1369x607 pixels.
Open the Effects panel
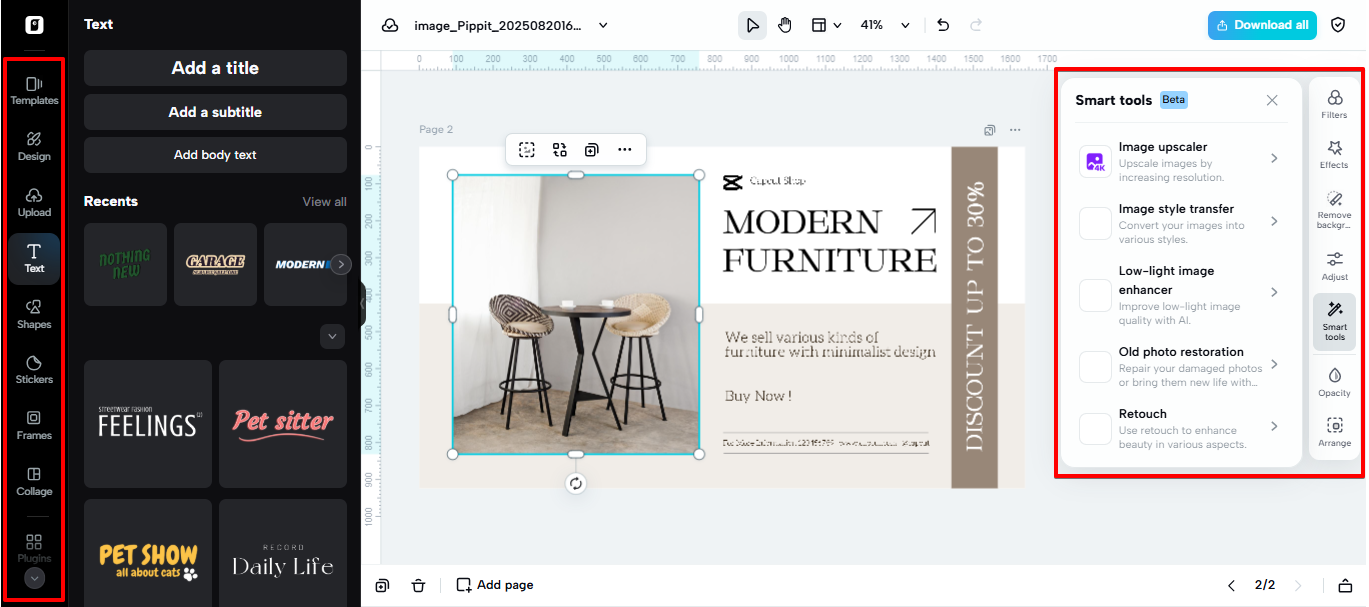tap(1334, 154)
